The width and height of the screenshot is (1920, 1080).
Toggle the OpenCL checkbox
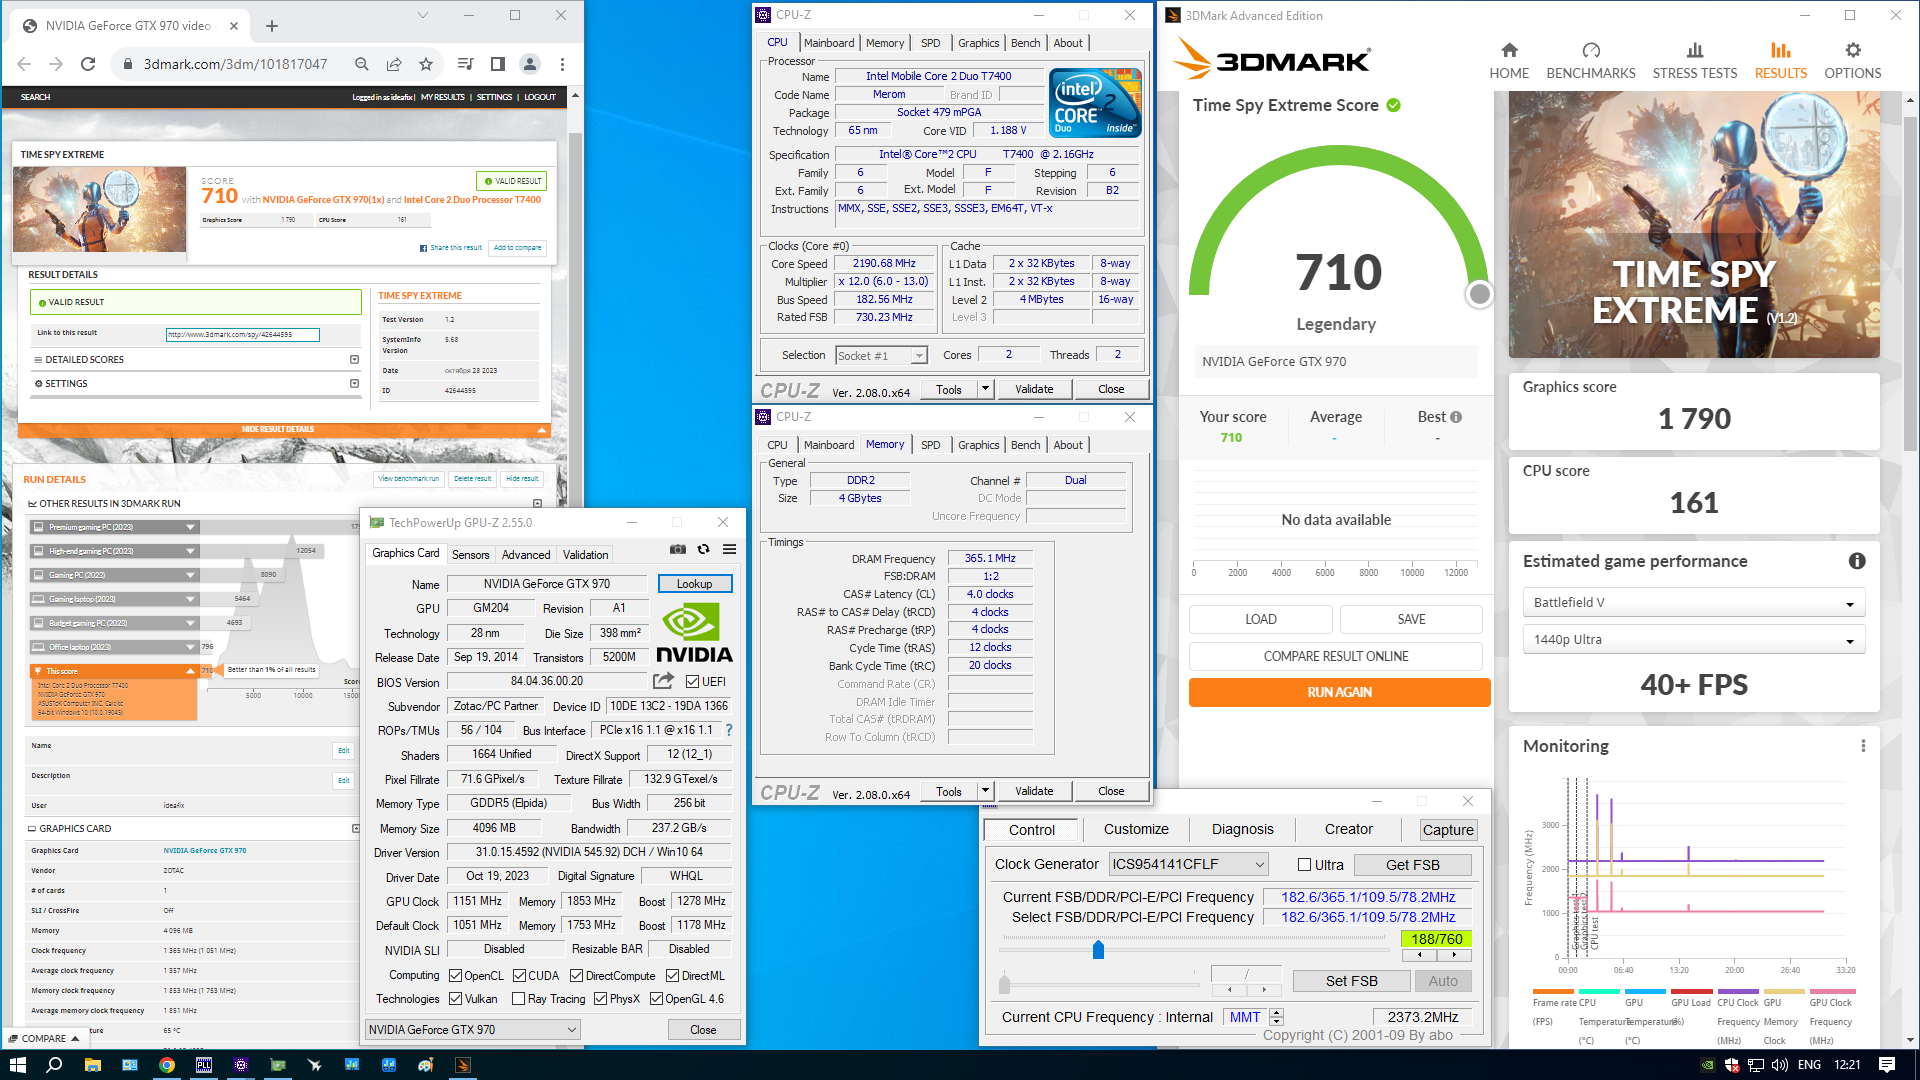(x=455, y=976)
